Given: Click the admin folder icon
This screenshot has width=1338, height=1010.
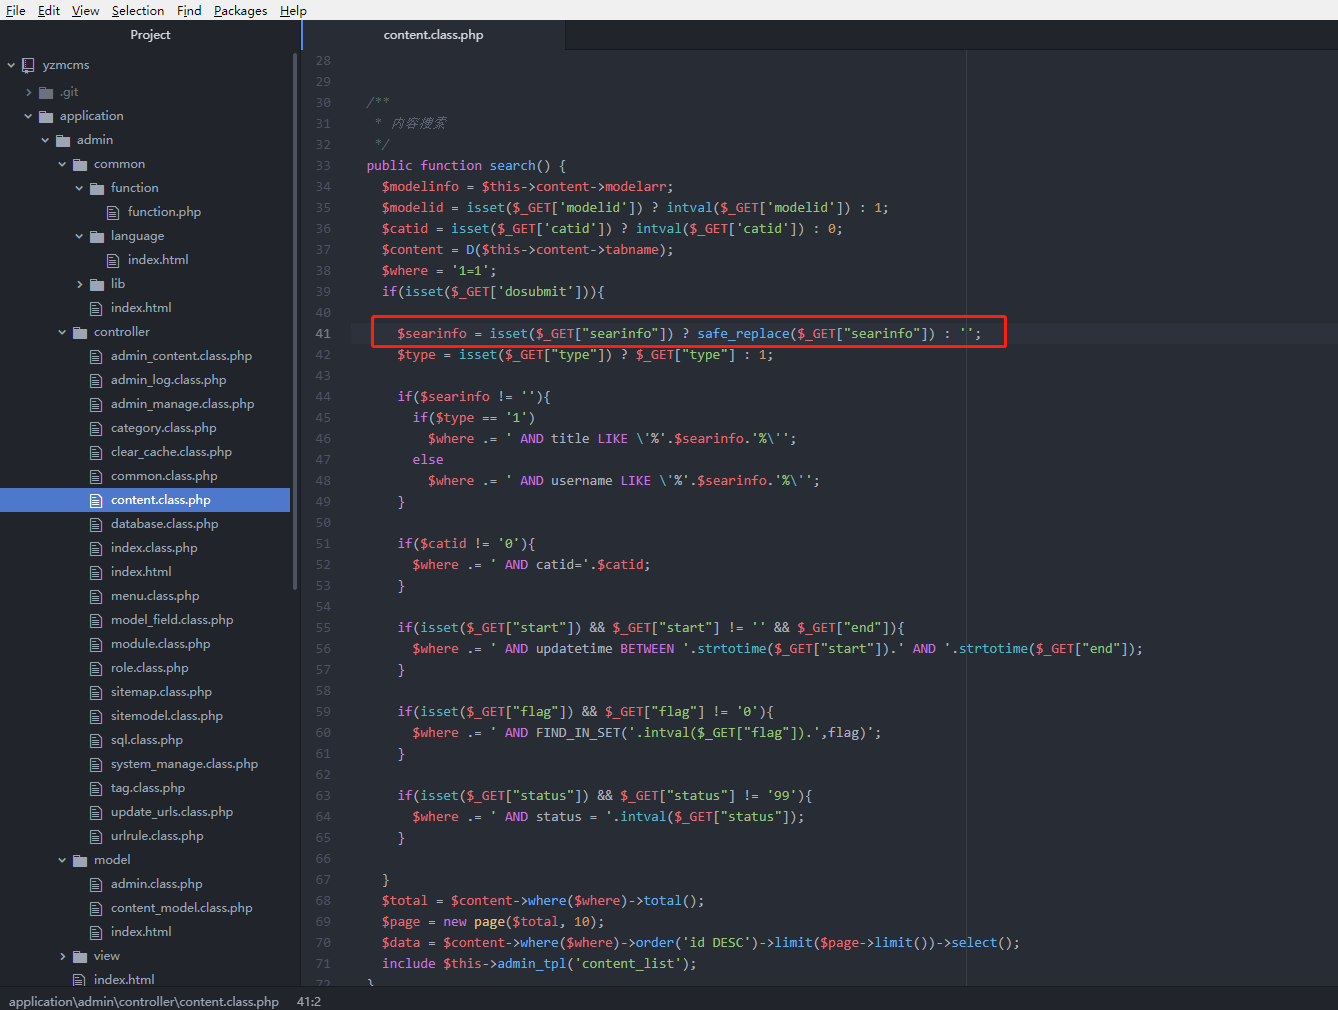Looking at the screenshot, I should click(x=63, y=141).
